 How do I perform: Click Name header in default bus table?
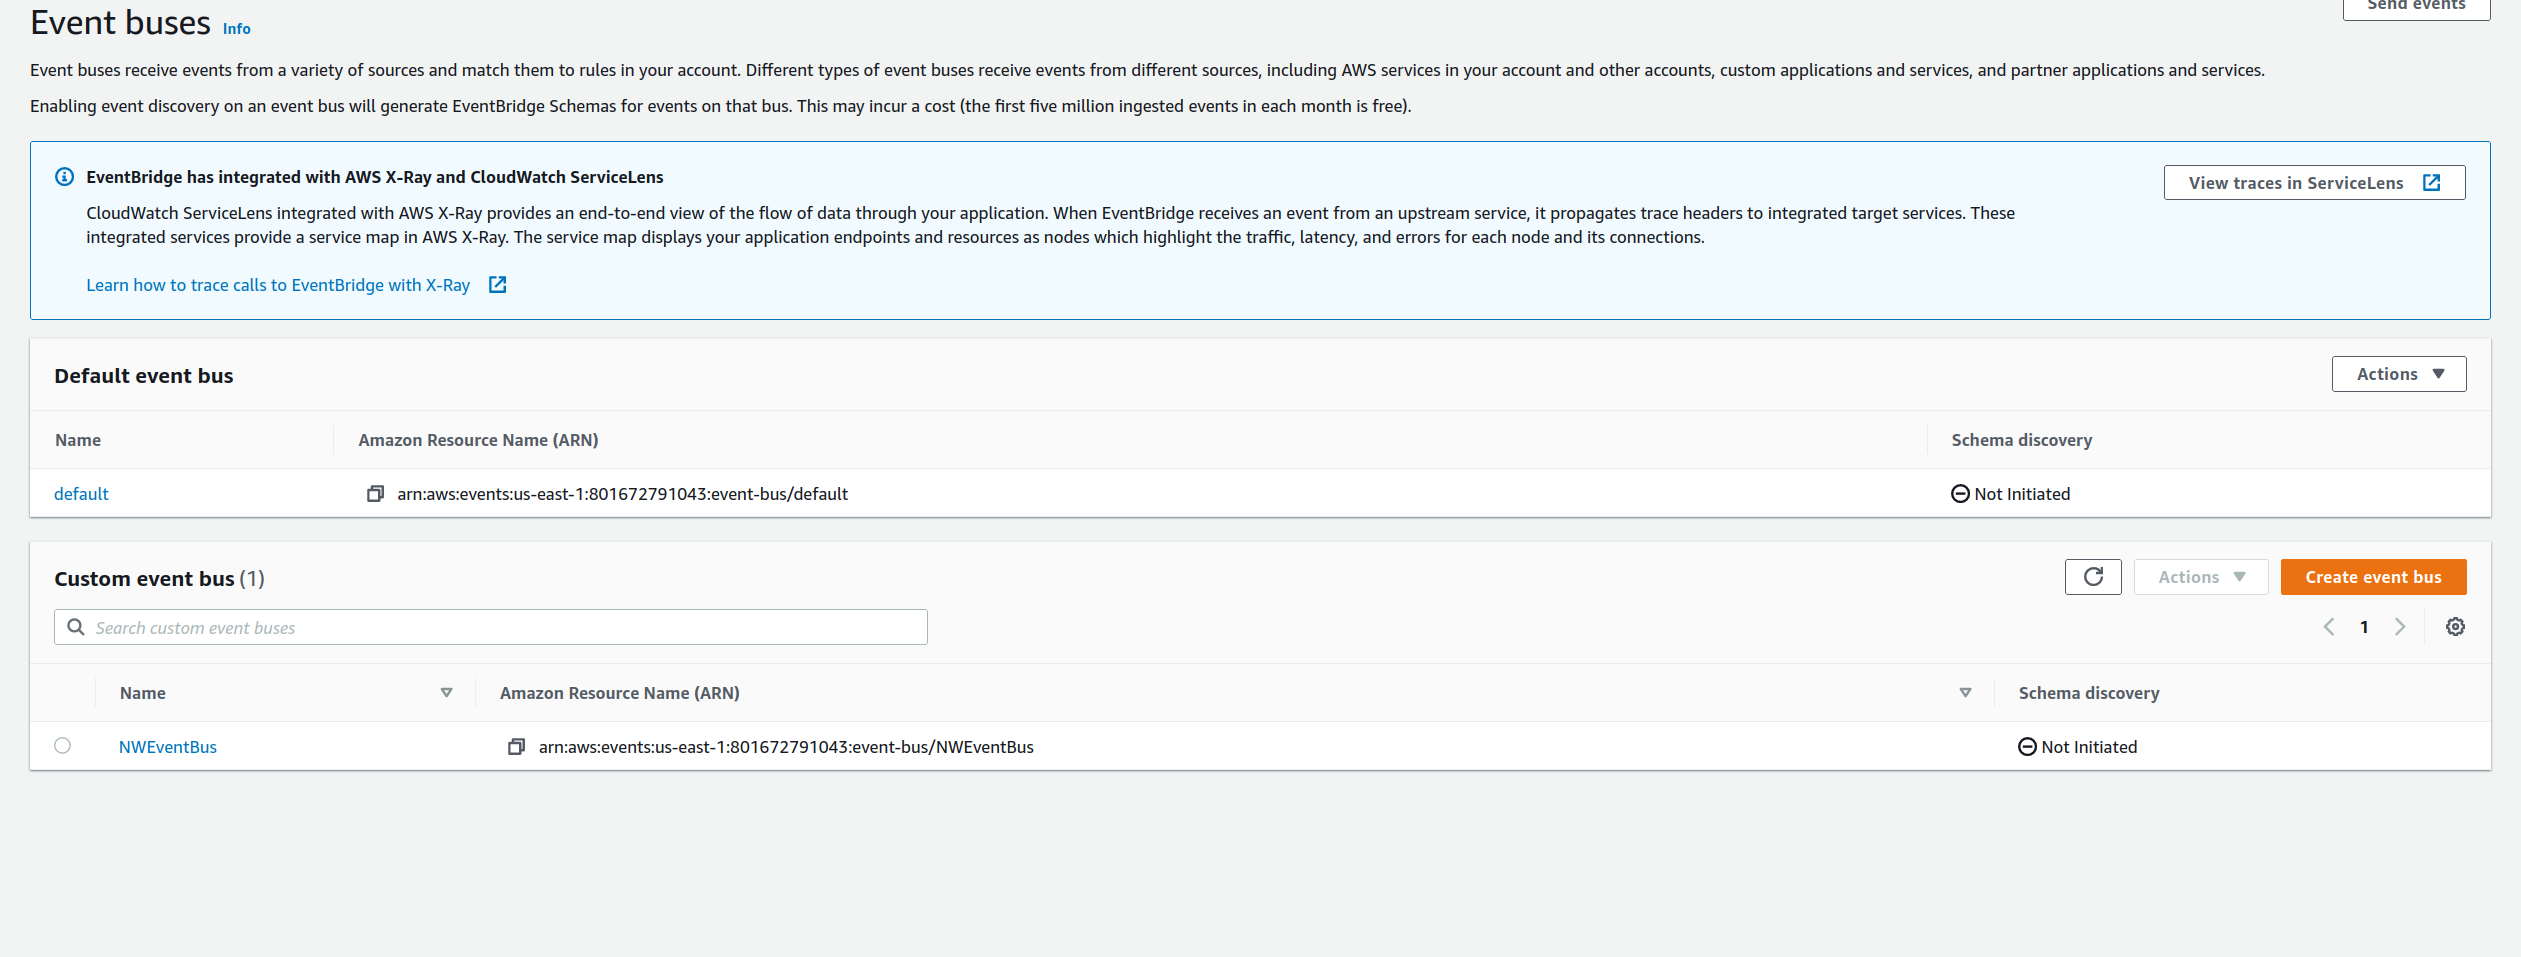click(x=78, y=440)
